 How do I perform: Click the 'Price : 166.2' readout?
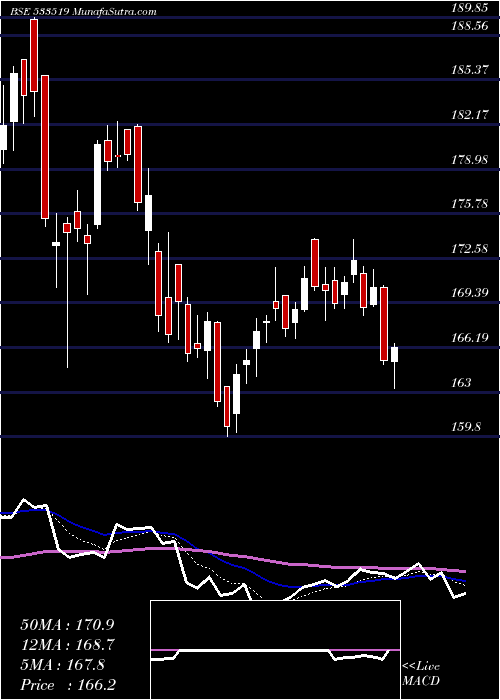(70, 685)
